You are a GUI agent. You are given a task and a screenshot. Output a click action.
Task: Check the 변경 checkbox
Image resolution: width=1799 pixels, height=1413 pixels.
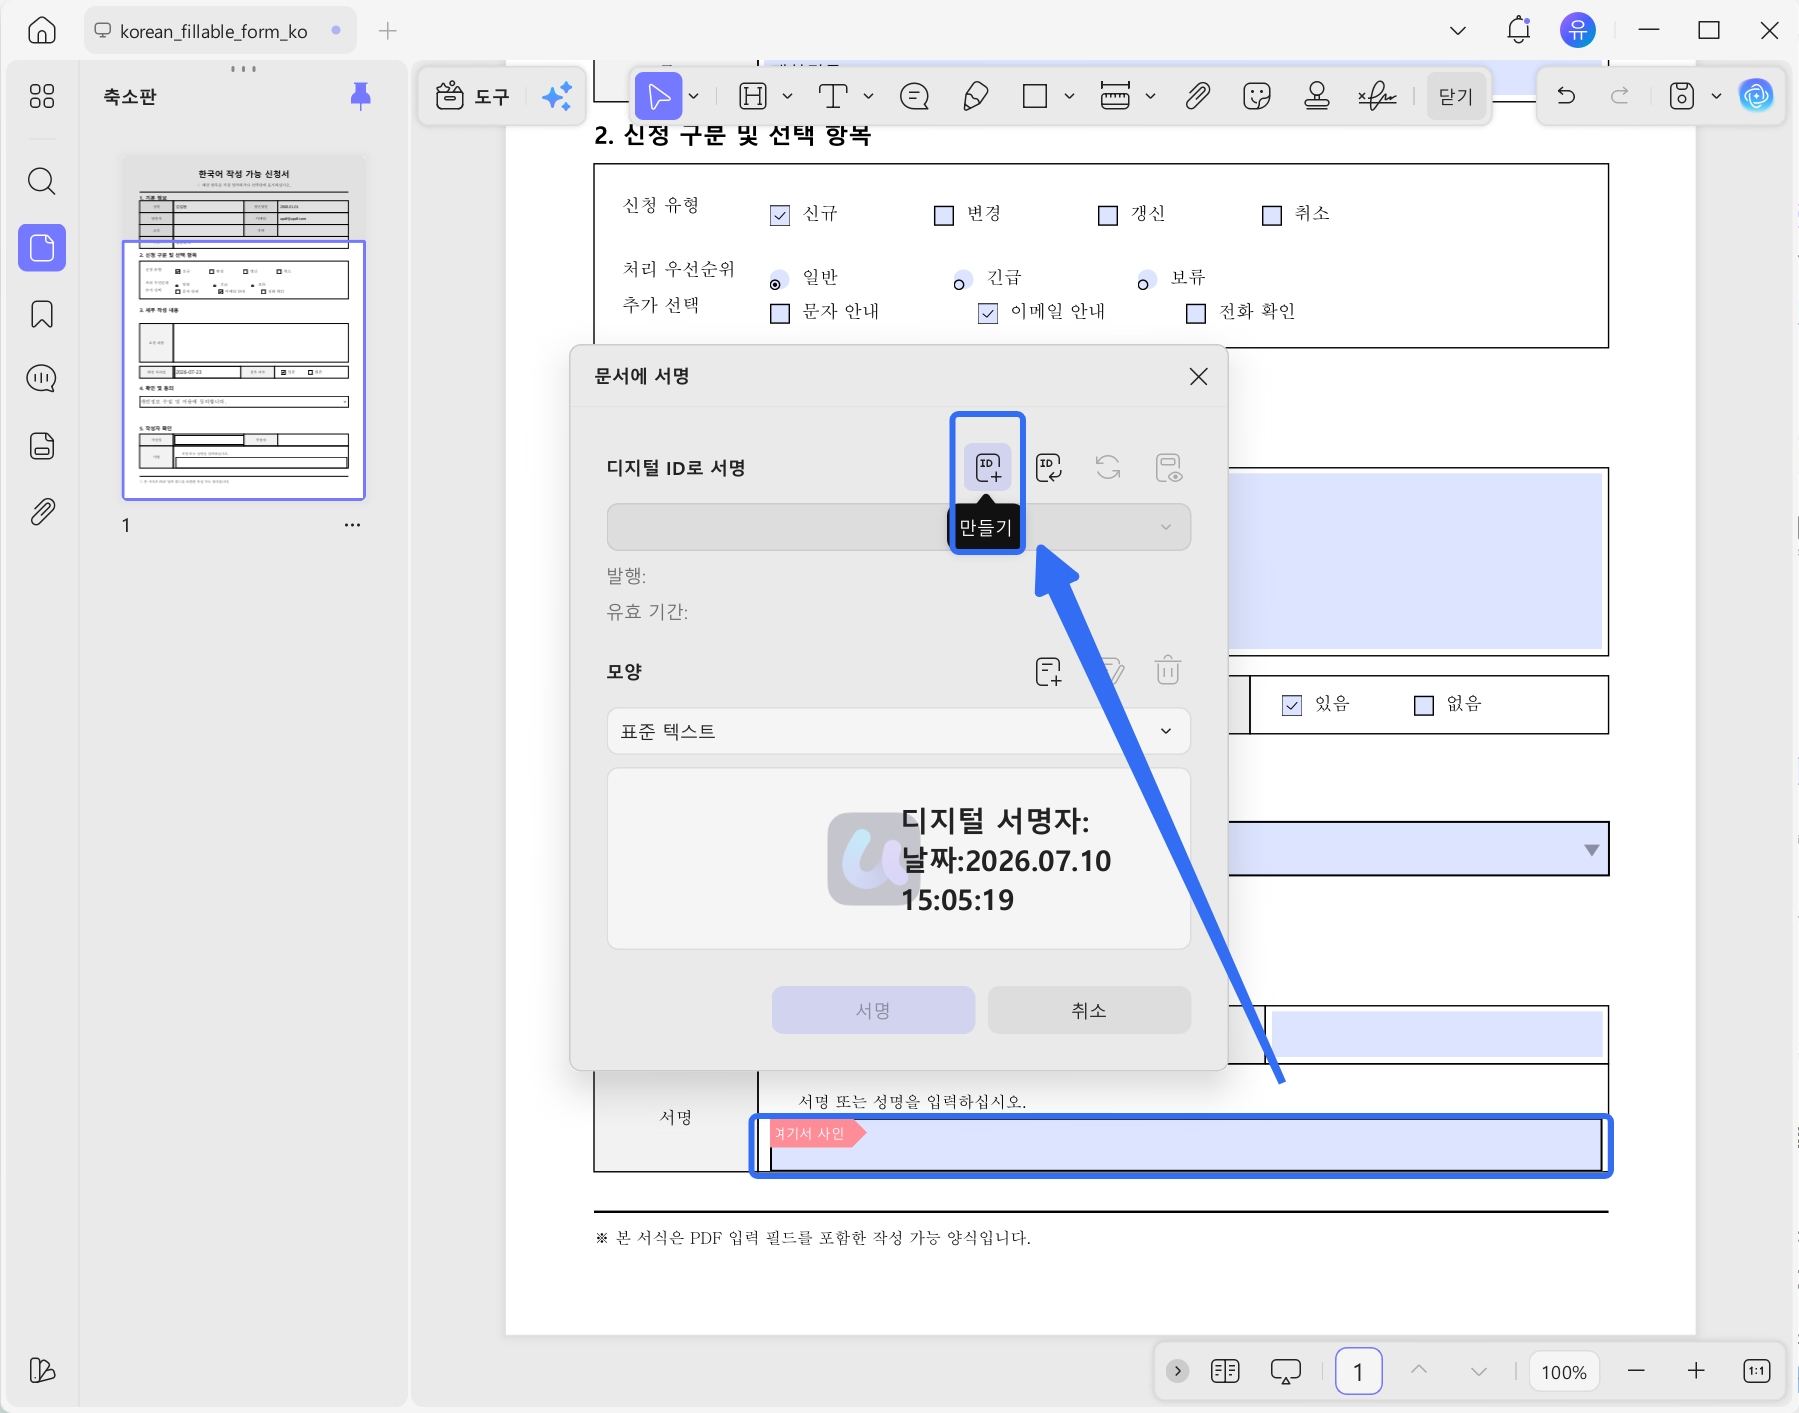tap(944, 215)
